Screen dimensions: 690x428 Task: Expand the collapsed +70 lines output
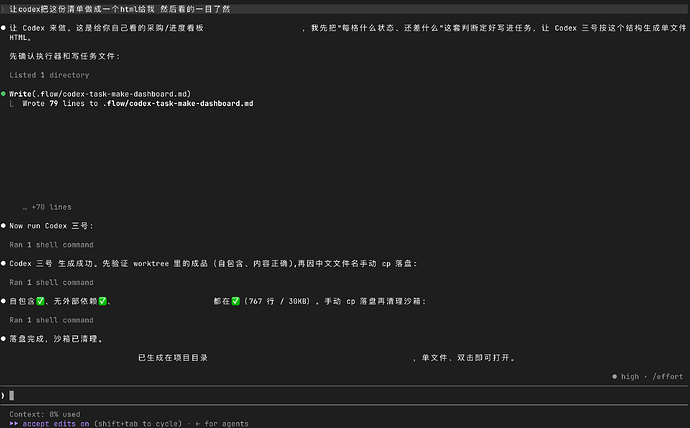pyautogui.click(x=47, y=207)
